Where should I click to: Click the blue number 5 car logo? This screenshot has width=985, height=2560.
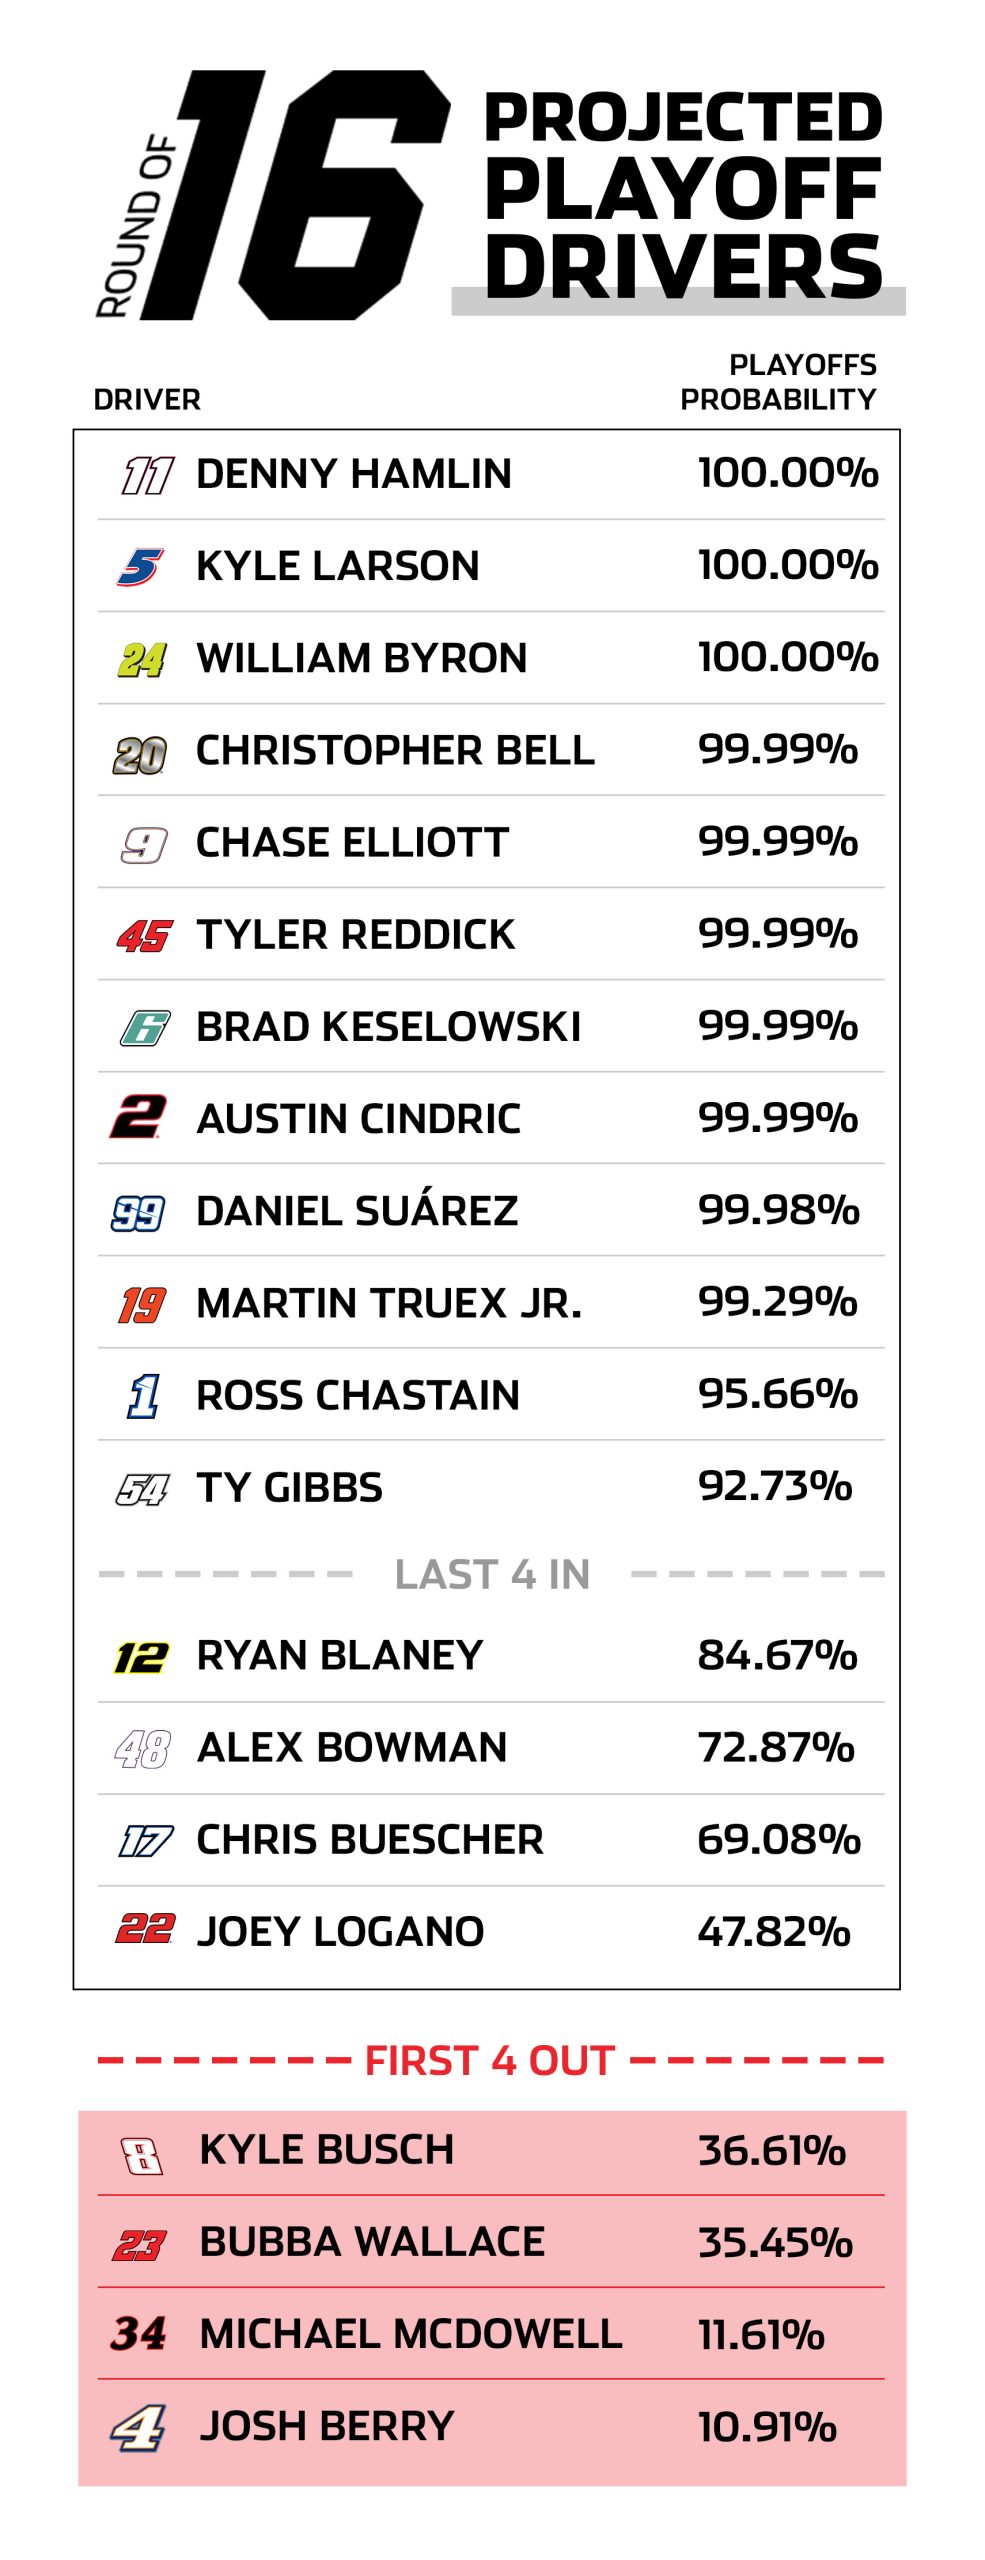(x=141, y=567)
